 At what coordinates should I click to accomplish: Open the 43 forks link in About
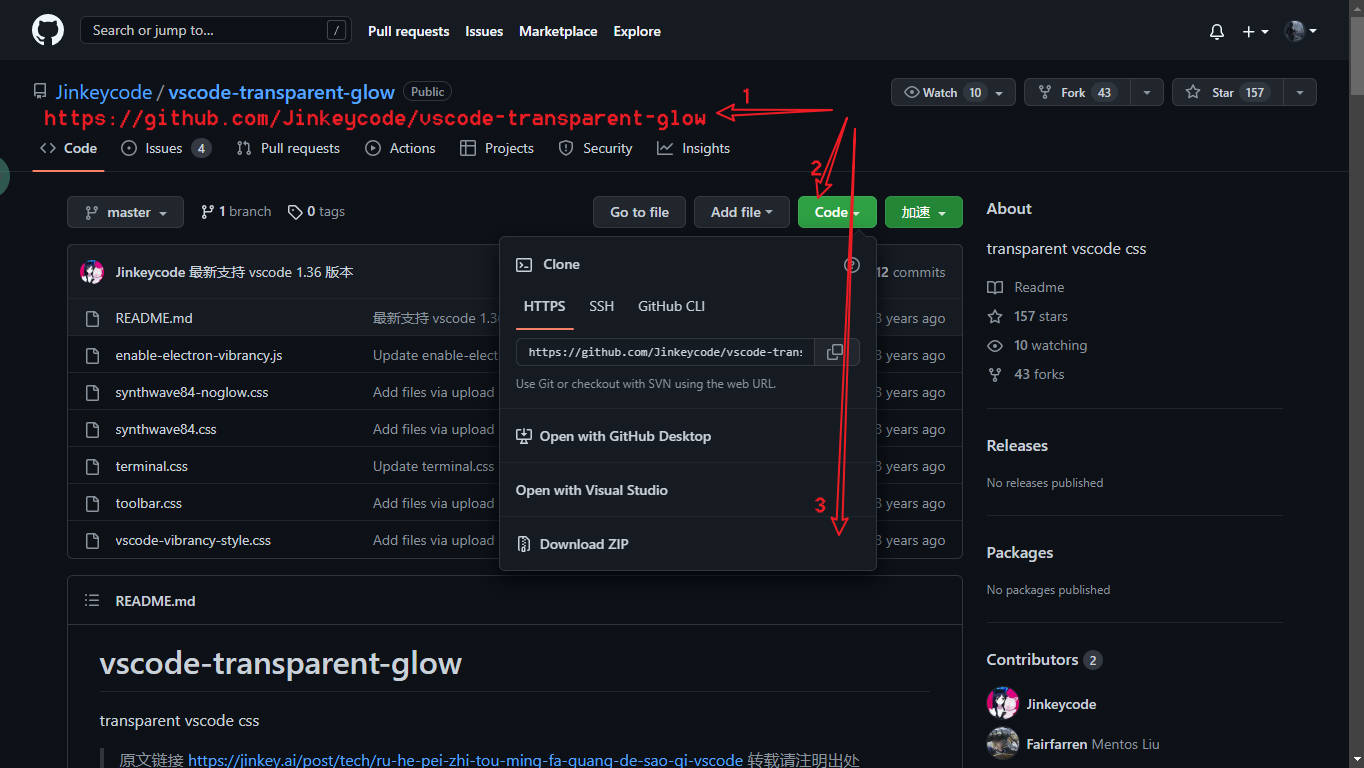pos(1026,374)
